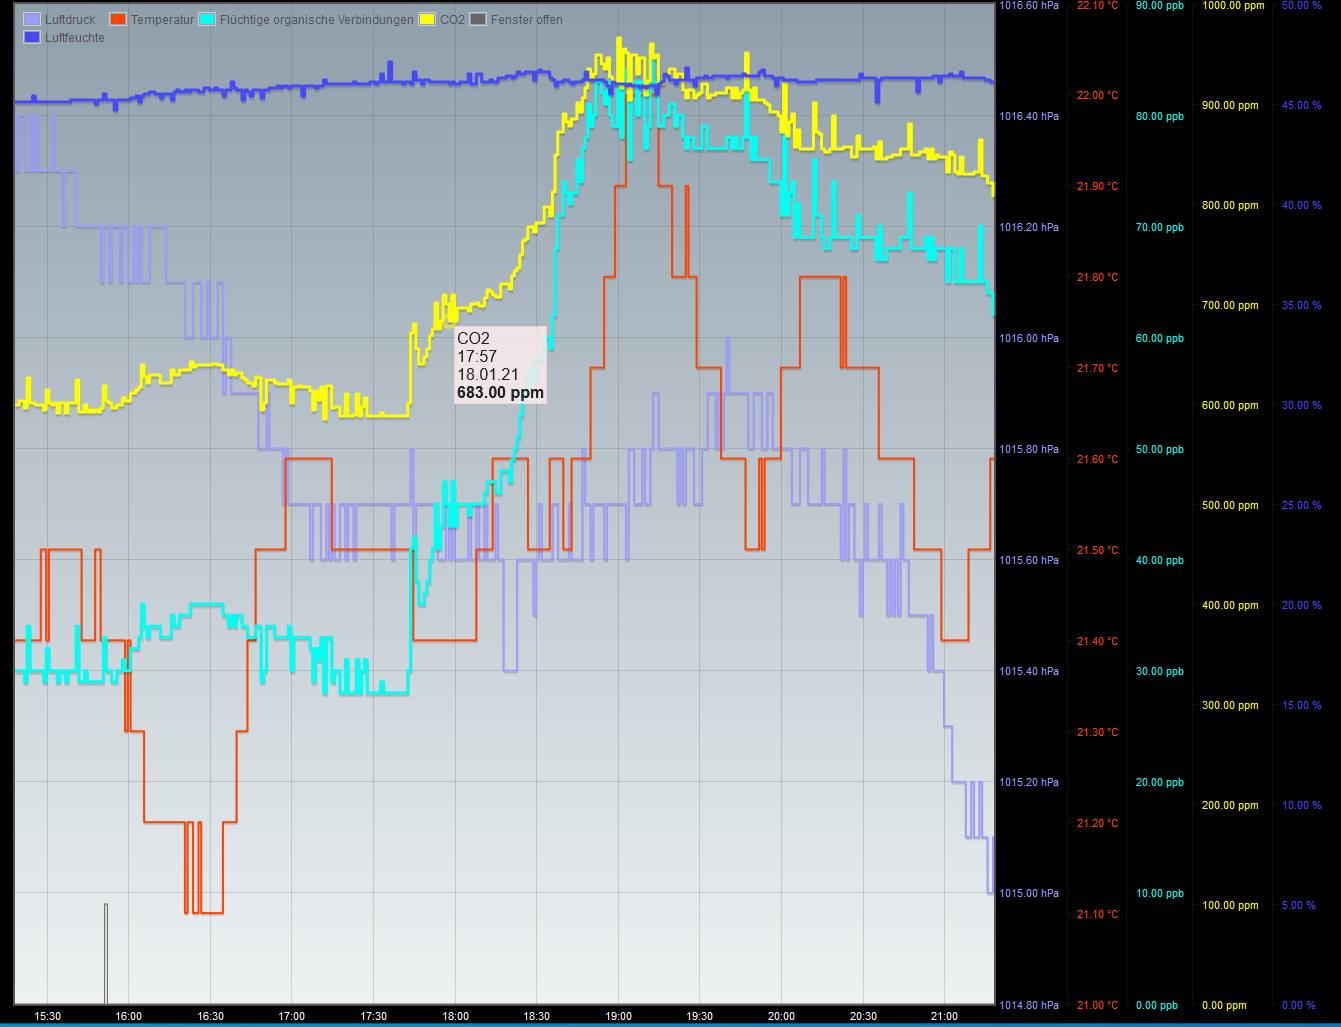Screen dimensions: 1341x1027
Task: Toggle the Fenster offen legend label
Action: point(527,20)
